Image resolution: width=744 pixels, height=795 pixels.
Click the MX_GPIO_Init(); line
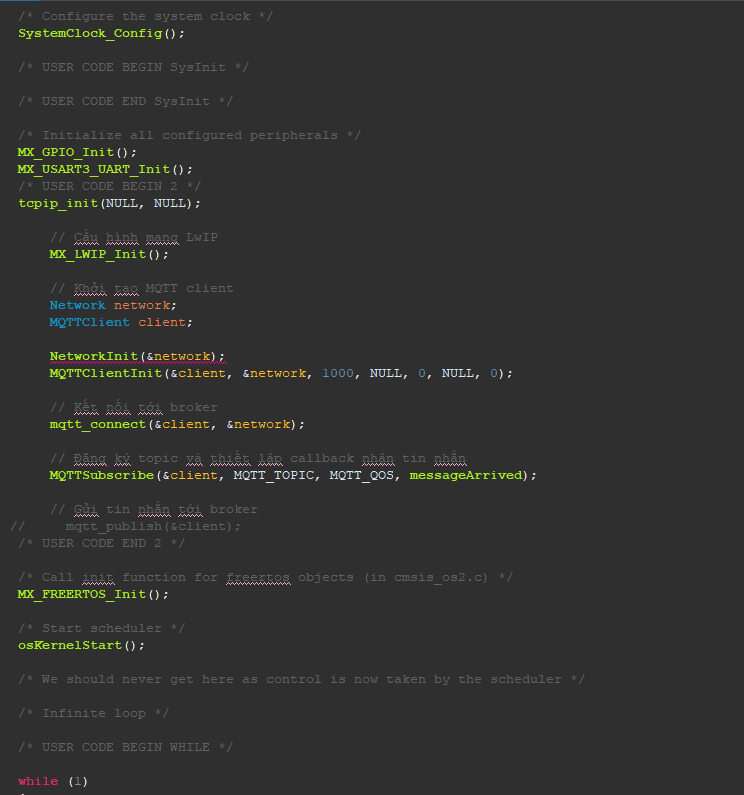click(77, 152)
